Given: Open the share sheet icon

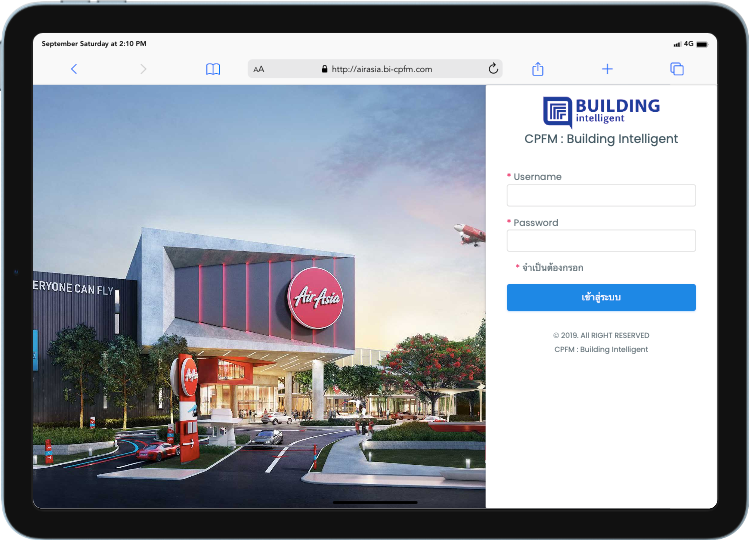Looking at the screenshot, I should pyautogui.click(x=537, y=69).
